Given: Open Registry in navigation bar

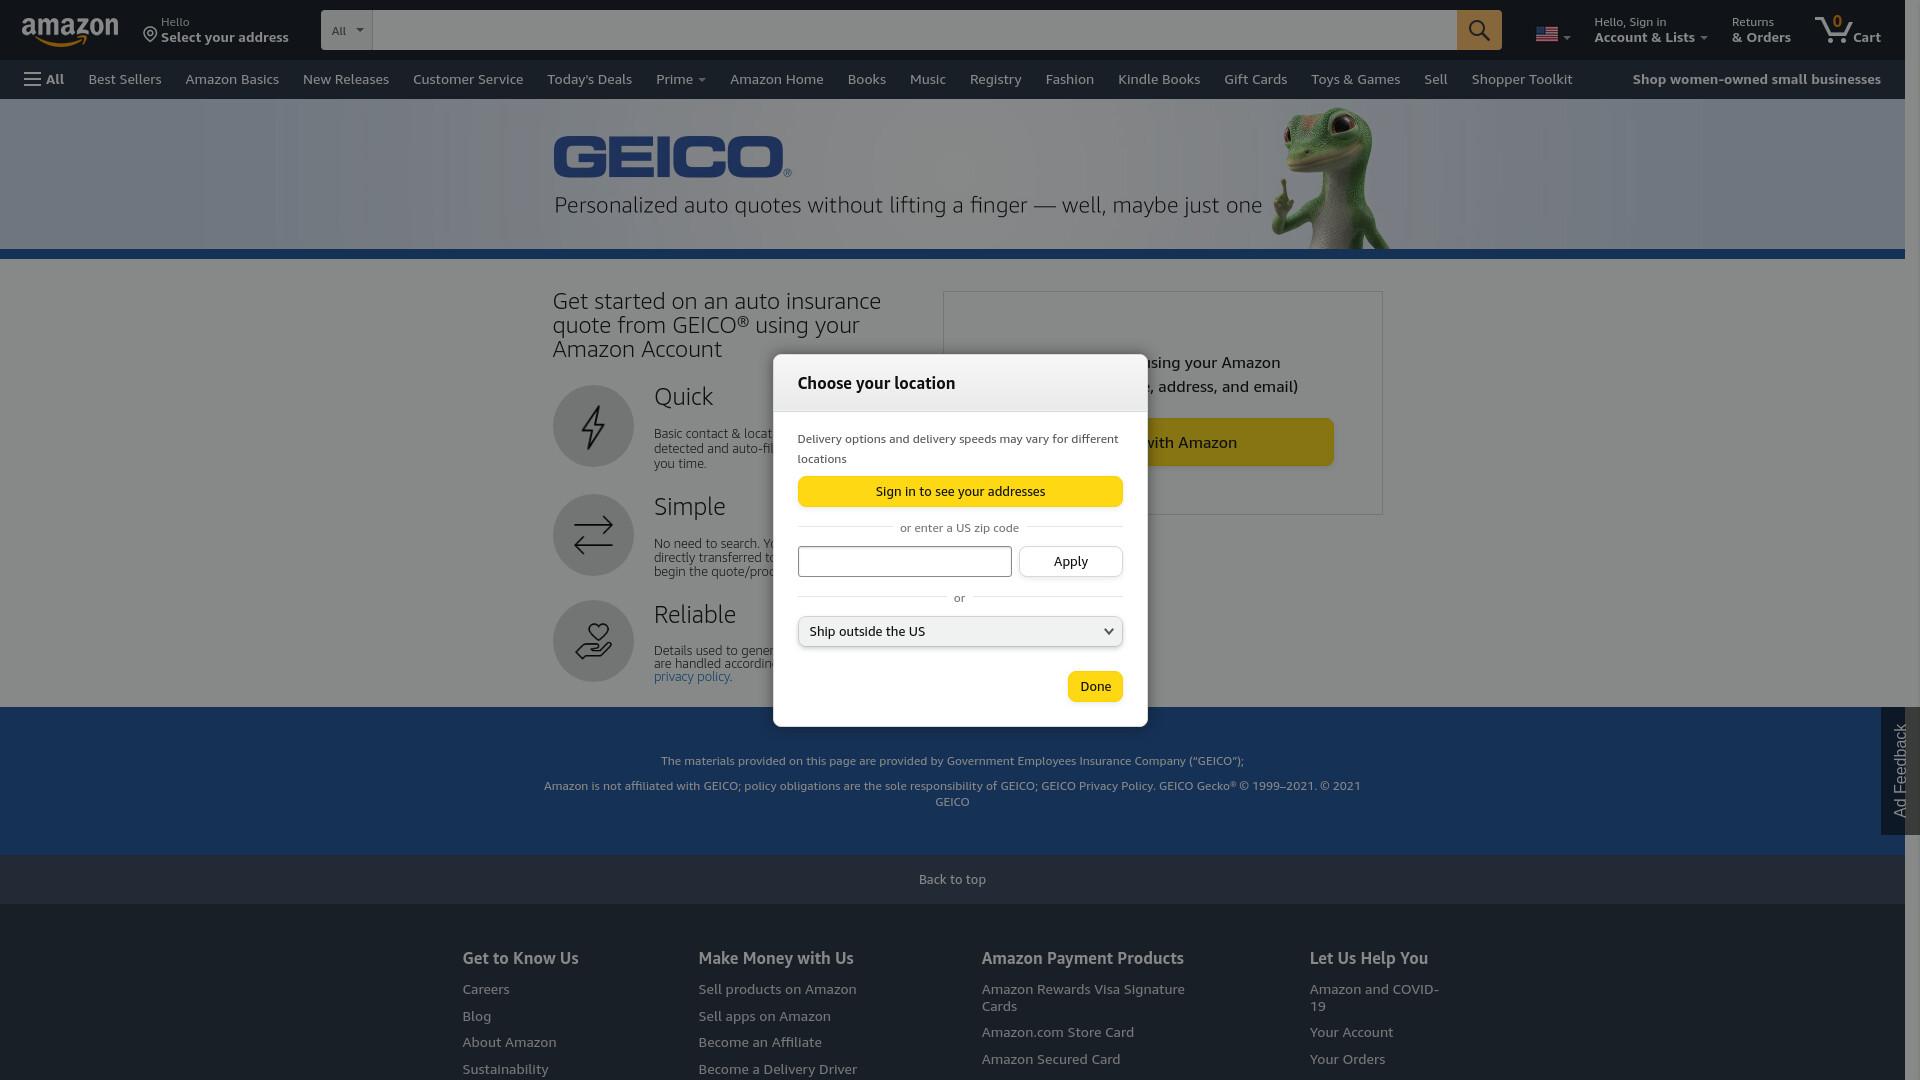Looking at the screenshot, I should [996, 79].
